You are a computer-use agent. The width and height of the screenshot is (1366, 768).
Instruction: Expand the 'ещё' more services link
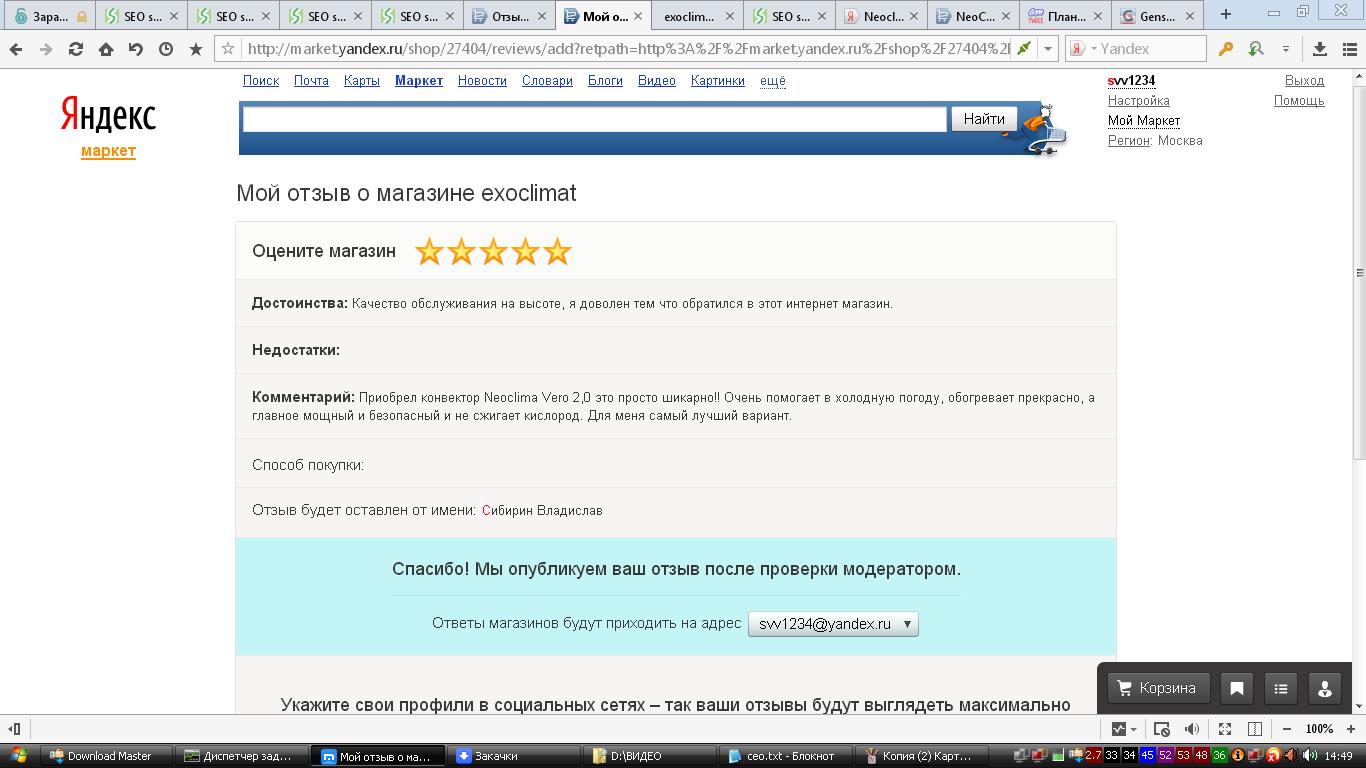(x=773, y=81)
